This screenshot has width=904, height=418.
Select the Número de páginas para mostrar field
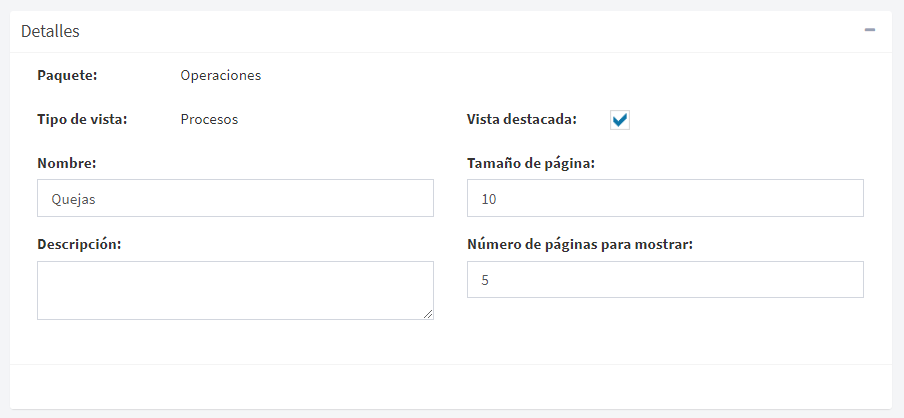(x=665, y=280)
